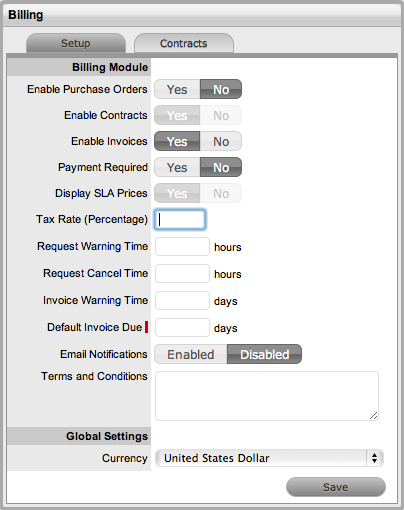Turn Payment Required to No
Screen dimensions: 404x510
[x=221, y=167]
